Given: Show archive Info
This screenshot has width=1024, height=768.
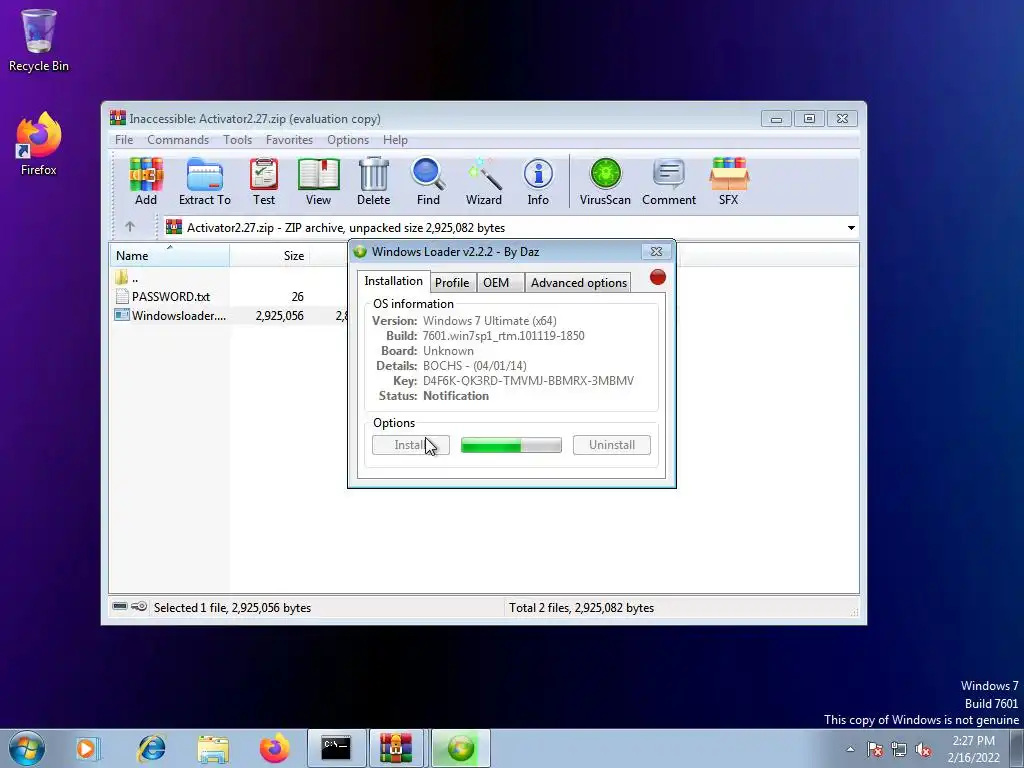Looking at the screenshot, I should (x=538, y=182).
